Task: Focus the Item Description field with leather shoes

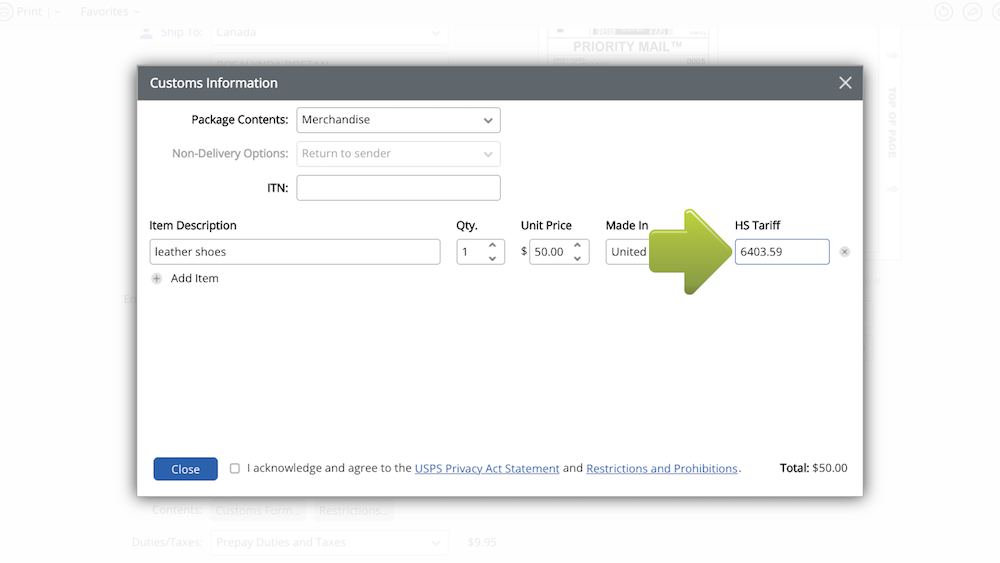Action: (x=295, y=252)
